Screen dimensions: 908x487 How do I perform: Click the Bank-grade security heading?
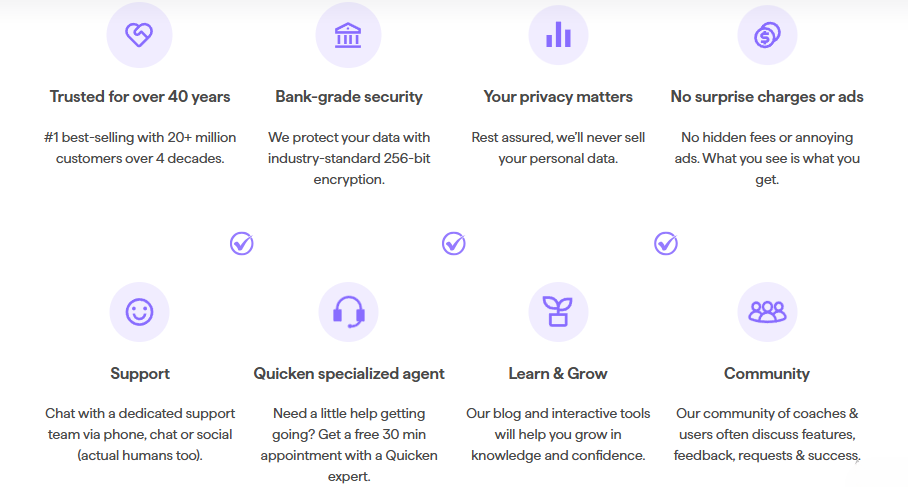coord(349,97)
